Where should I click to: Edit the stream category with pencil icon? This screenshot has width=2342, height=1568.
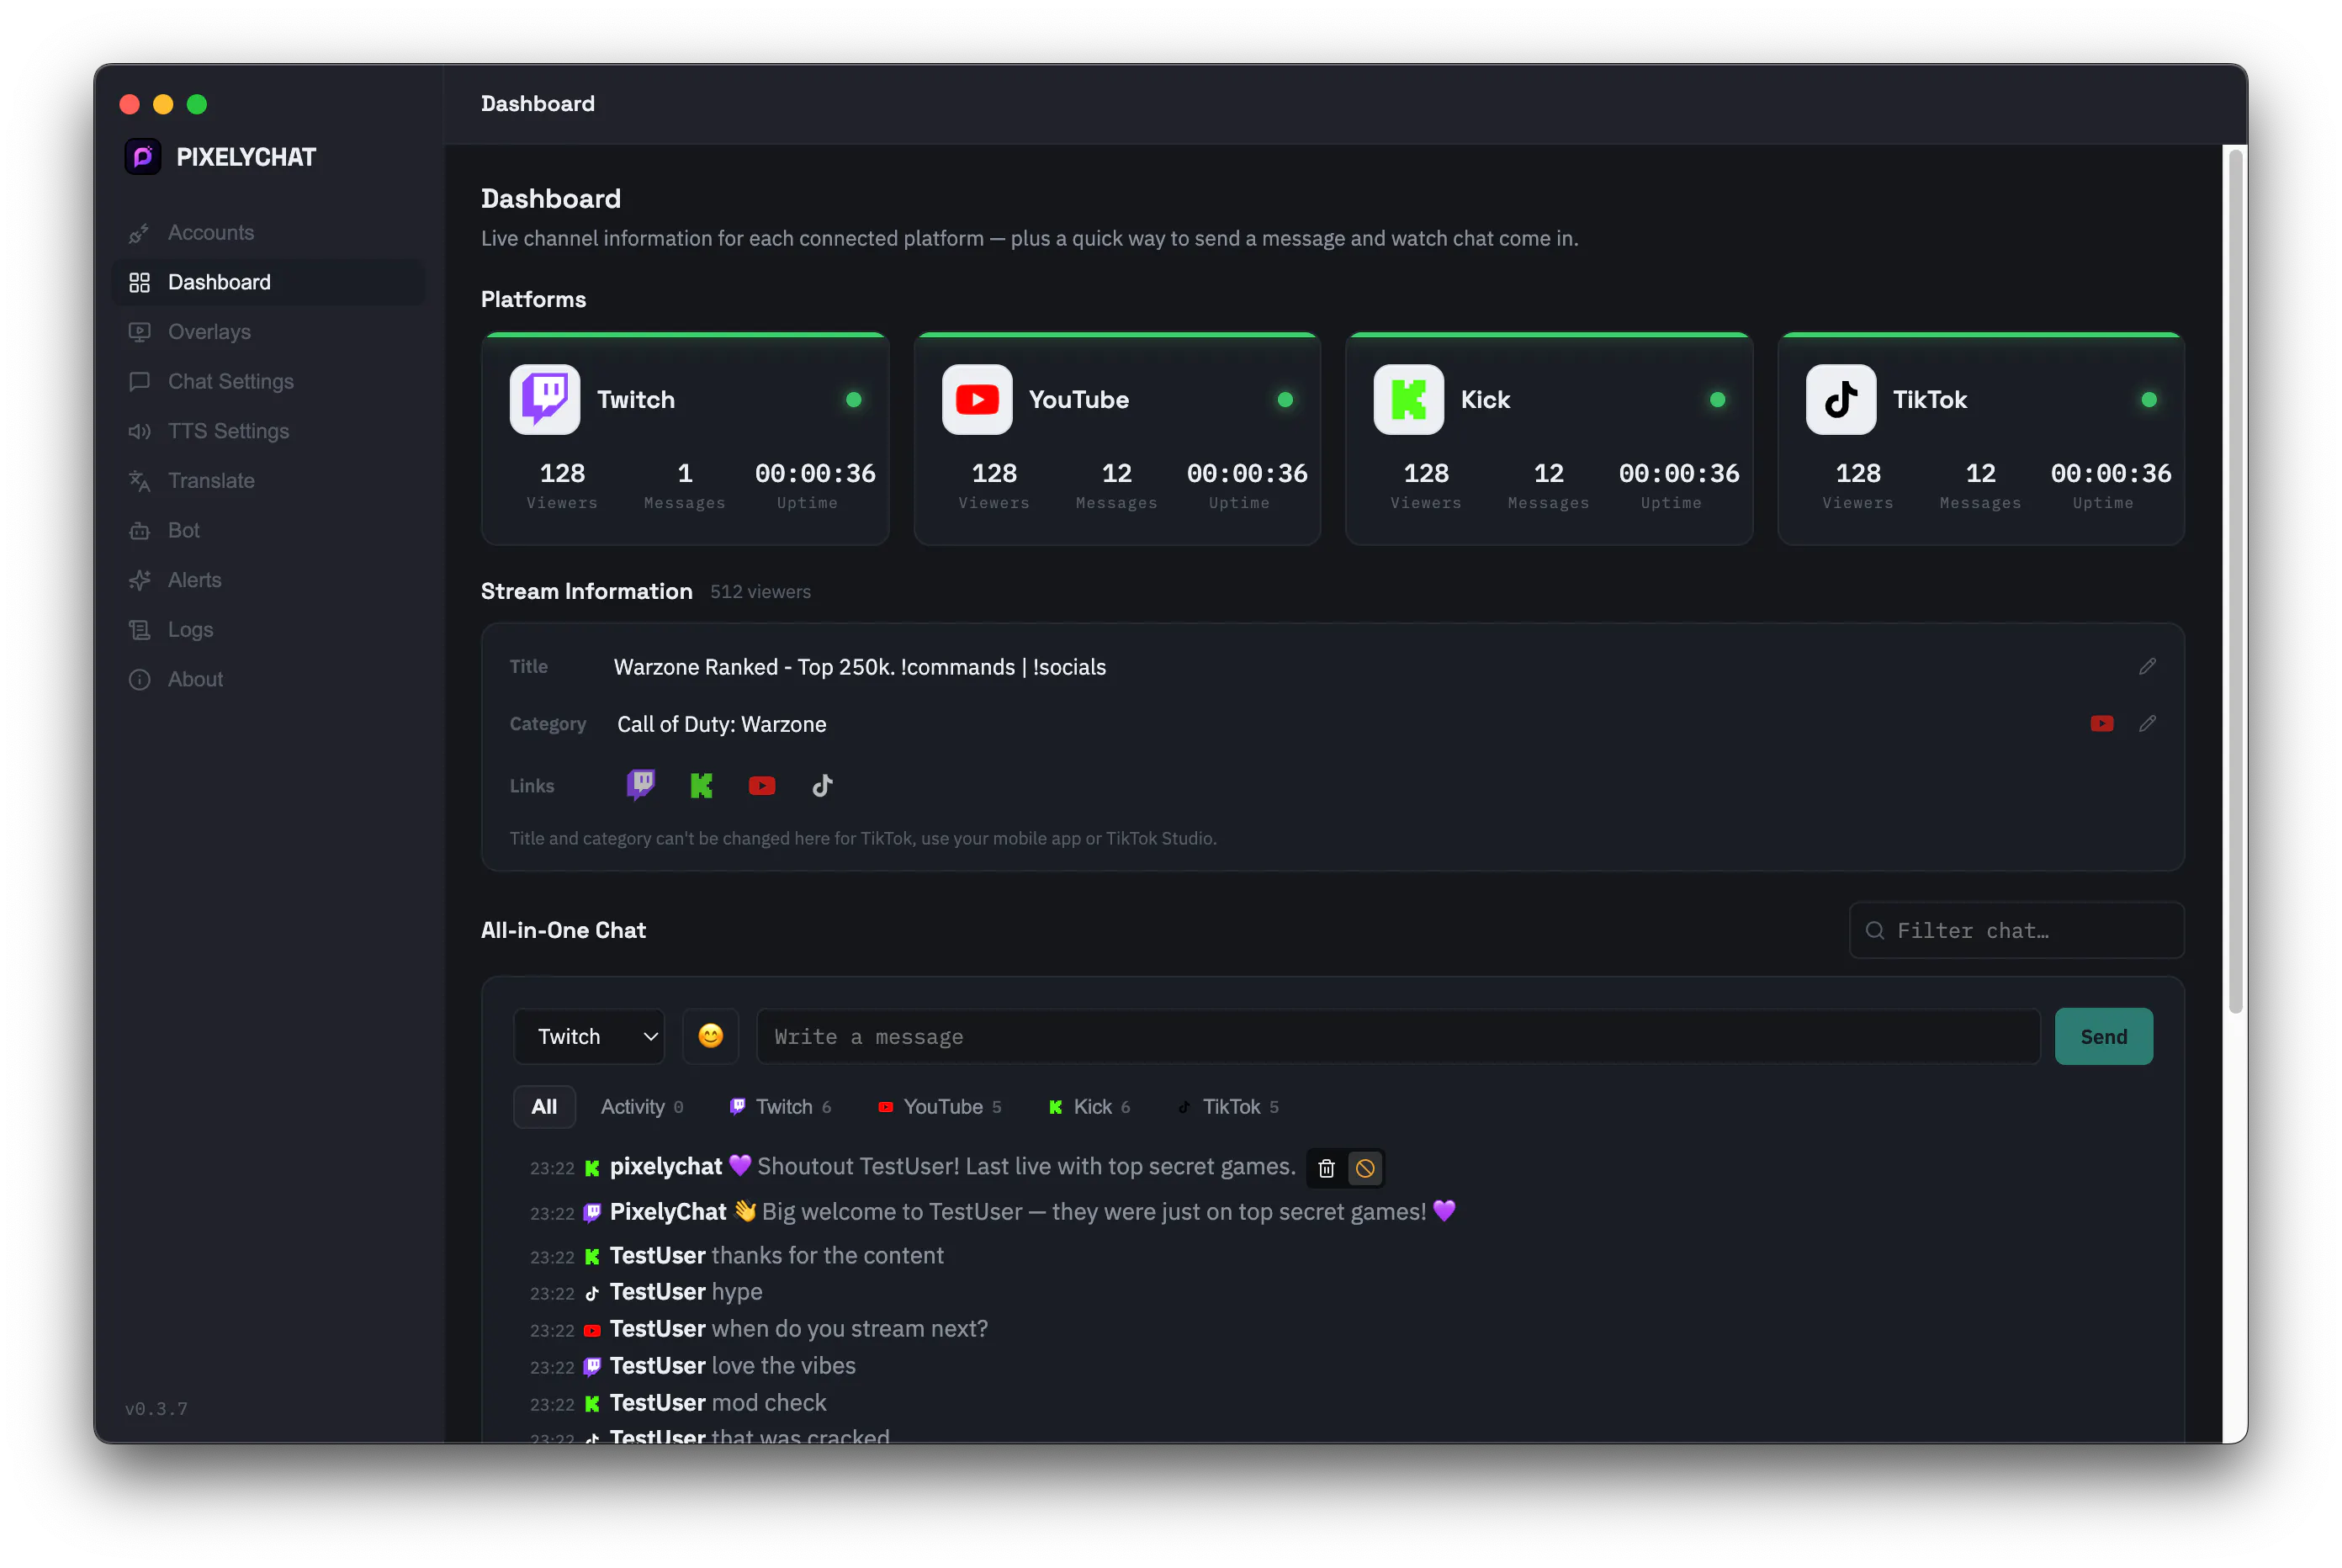click(x=2148, y=724)
